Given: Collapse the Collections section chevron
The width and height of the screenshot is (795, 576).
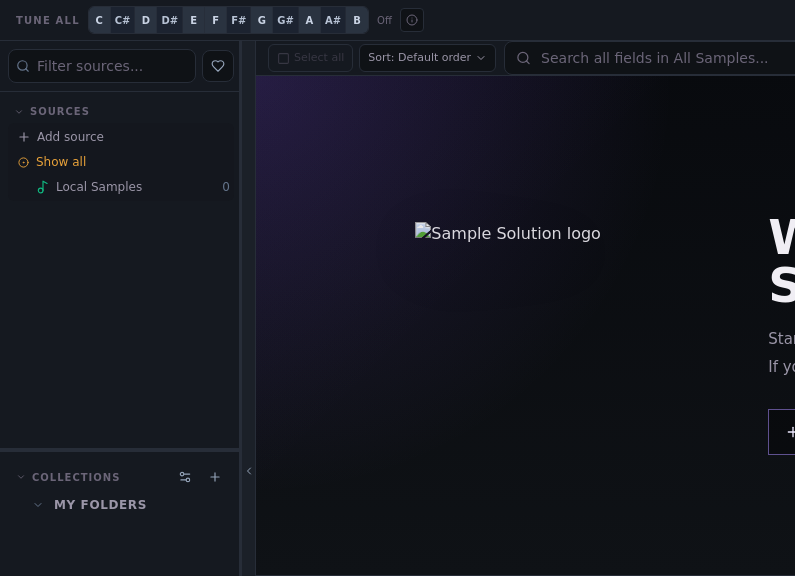Looking at the screenshot, I should 21,477.
